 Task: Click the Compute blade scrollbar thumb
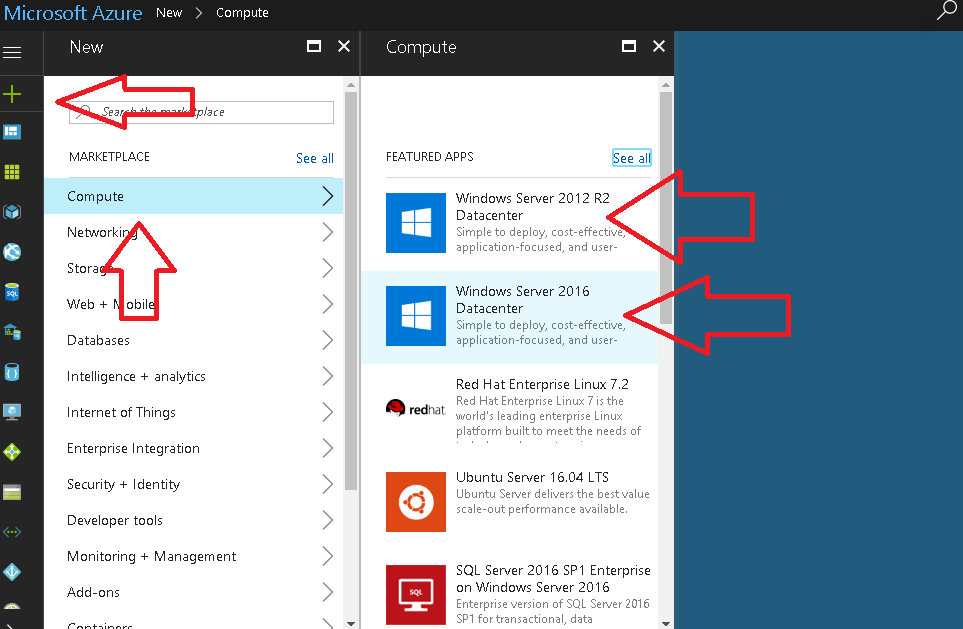[x=666, y=208]
